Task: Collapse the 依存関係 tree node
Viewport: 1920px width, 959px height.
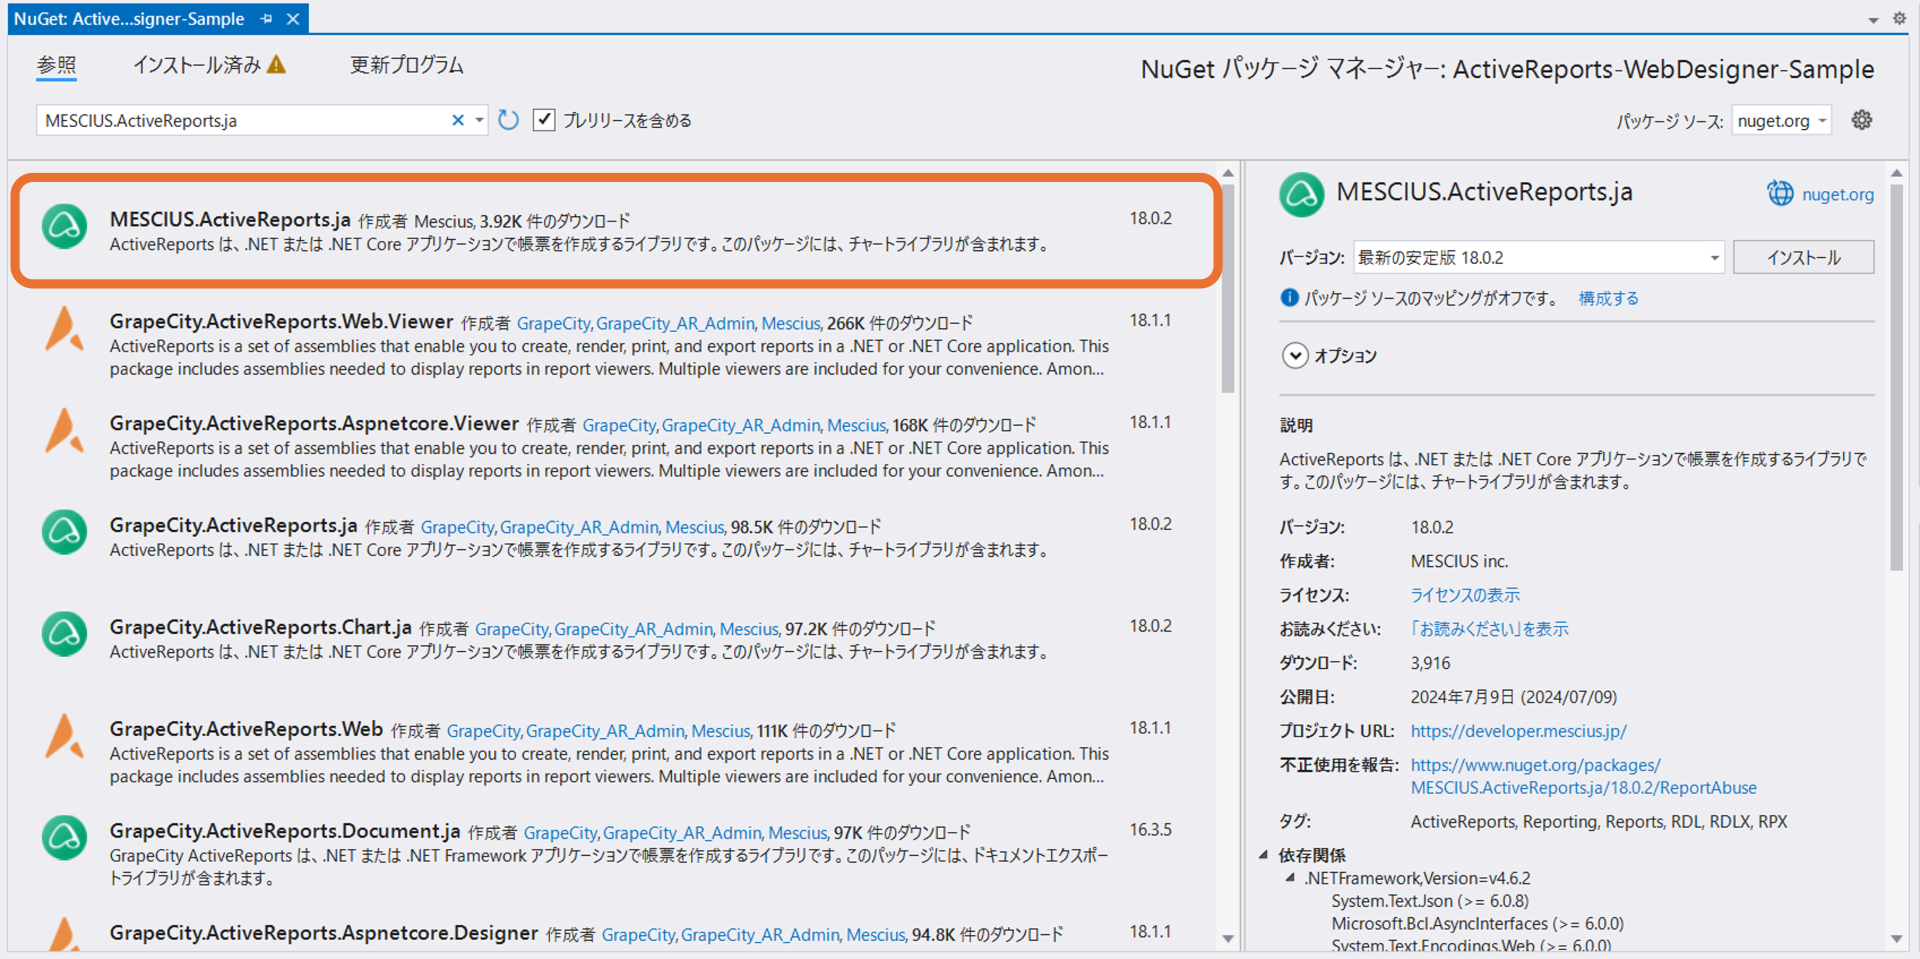Action: [x=1263, y=854]
